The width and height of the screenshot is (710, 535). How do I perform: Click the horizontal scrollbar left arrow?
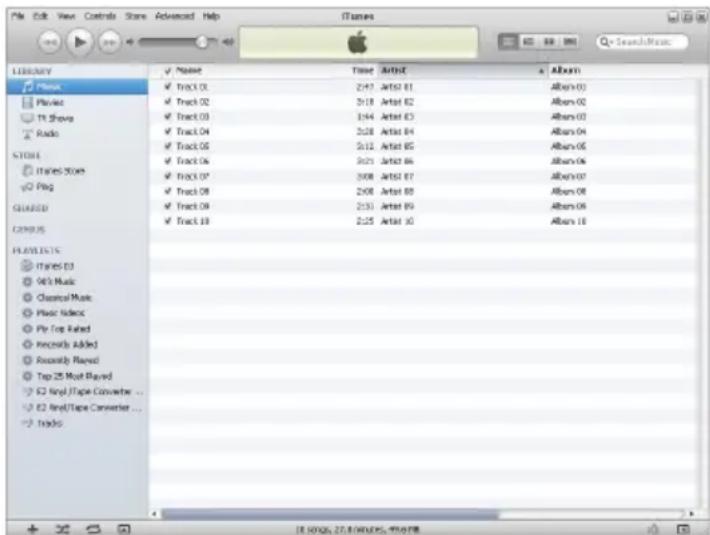click(154, 514)
